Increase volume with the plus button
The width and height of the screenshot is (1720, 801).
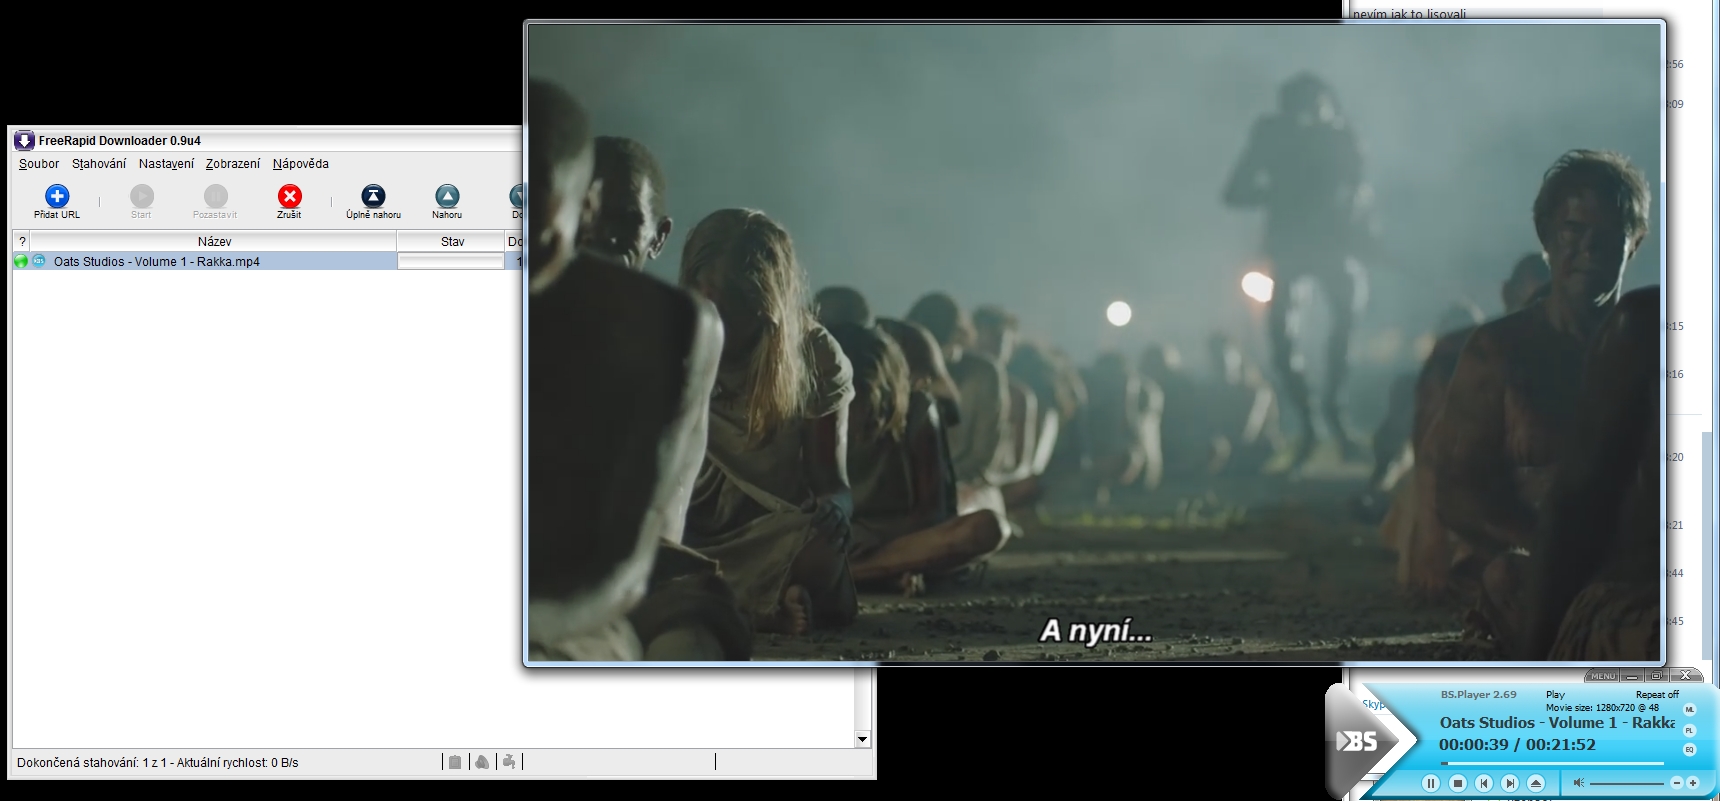[x=1693, y=783]
